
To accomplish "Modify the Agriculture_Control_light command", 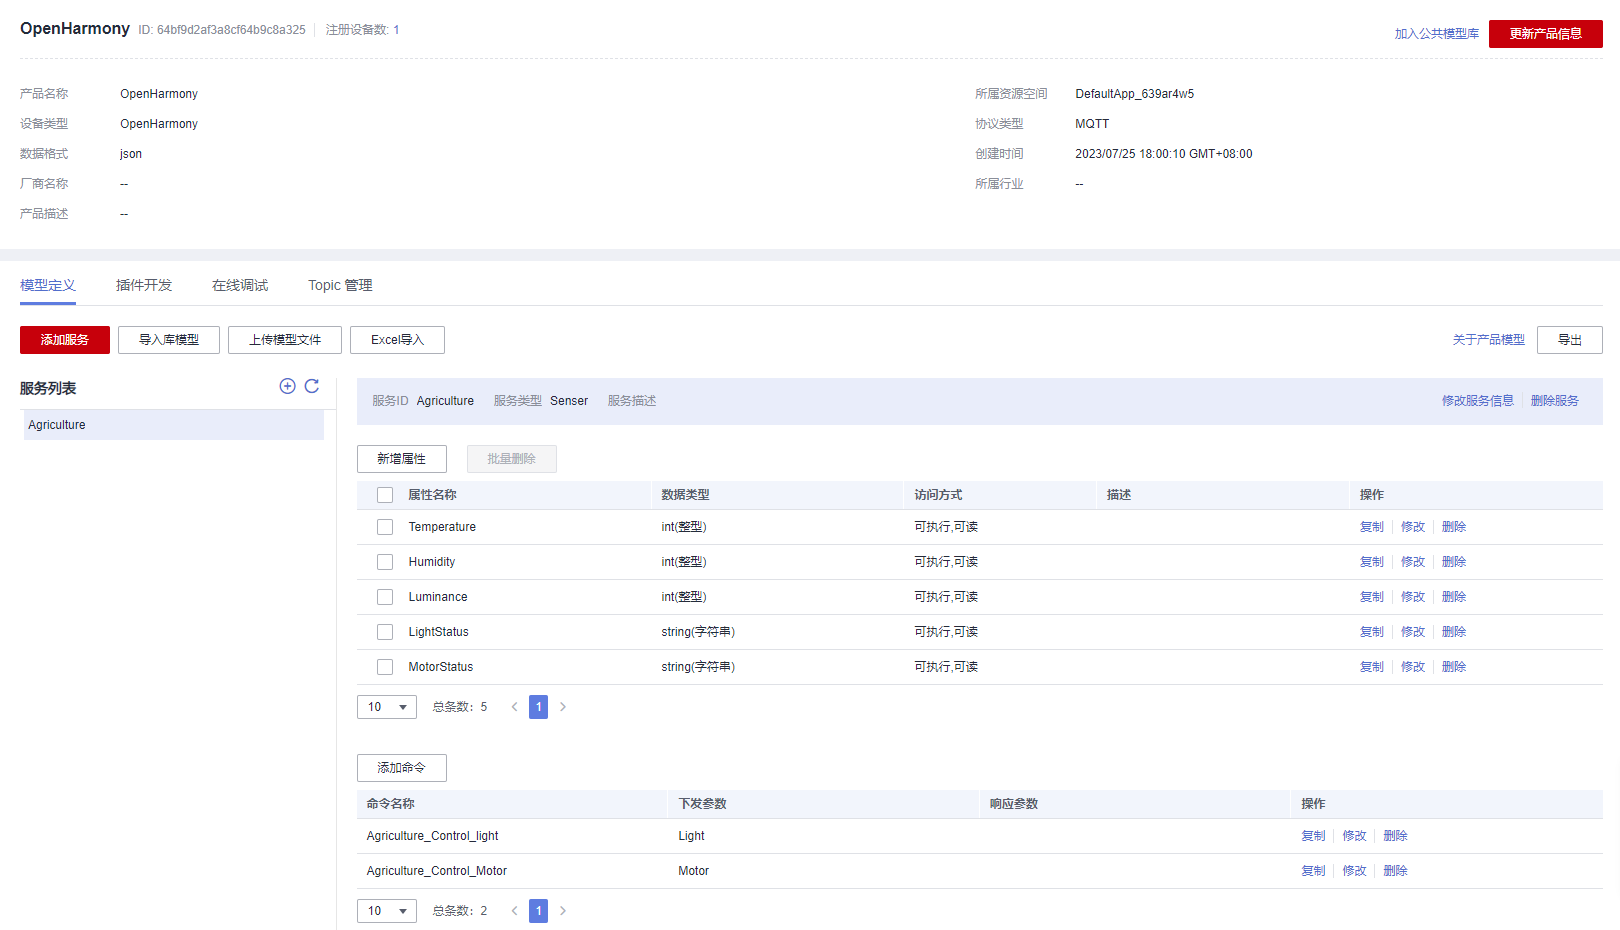I will tap(1354, 836).
